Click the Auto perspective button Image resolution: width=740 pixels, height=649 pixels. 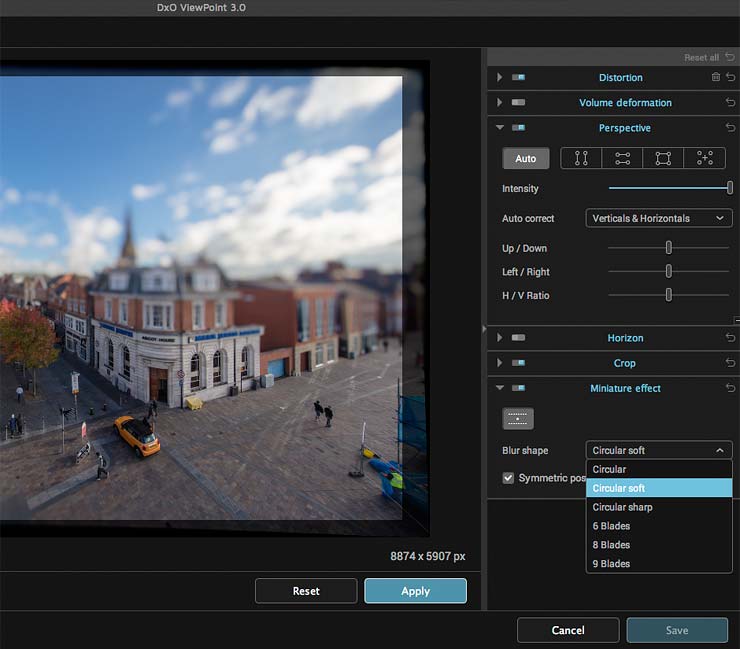coord(526,159)
